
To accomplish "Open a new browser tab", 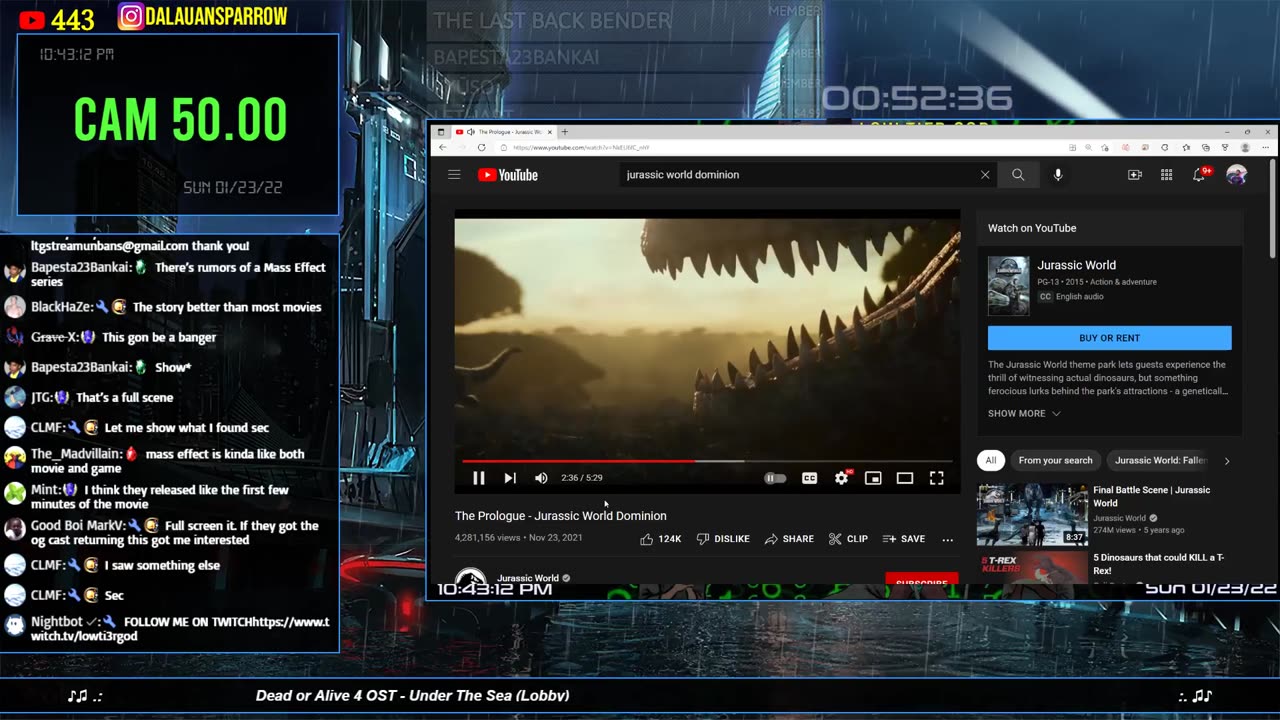I will pyautogui.click(x=564, y=132).
